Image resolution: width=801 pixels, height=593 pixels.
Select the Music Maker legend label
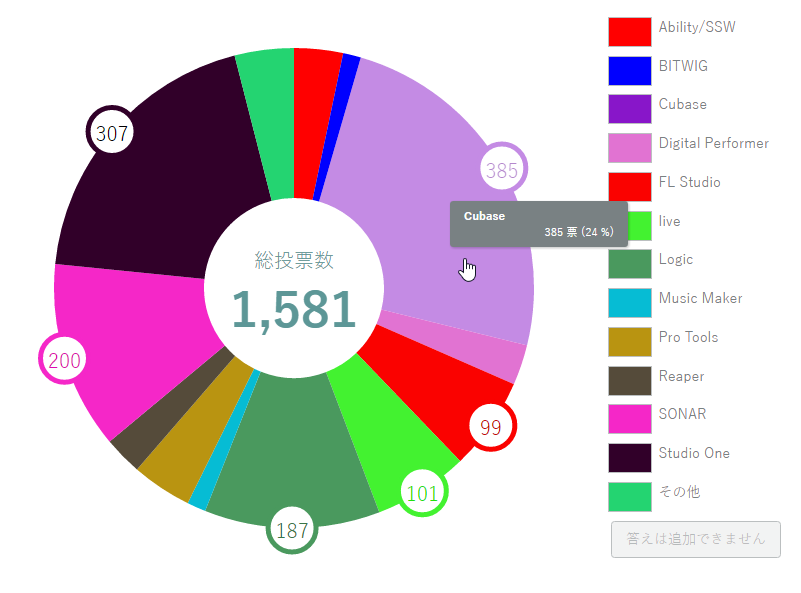coord(700,298)
